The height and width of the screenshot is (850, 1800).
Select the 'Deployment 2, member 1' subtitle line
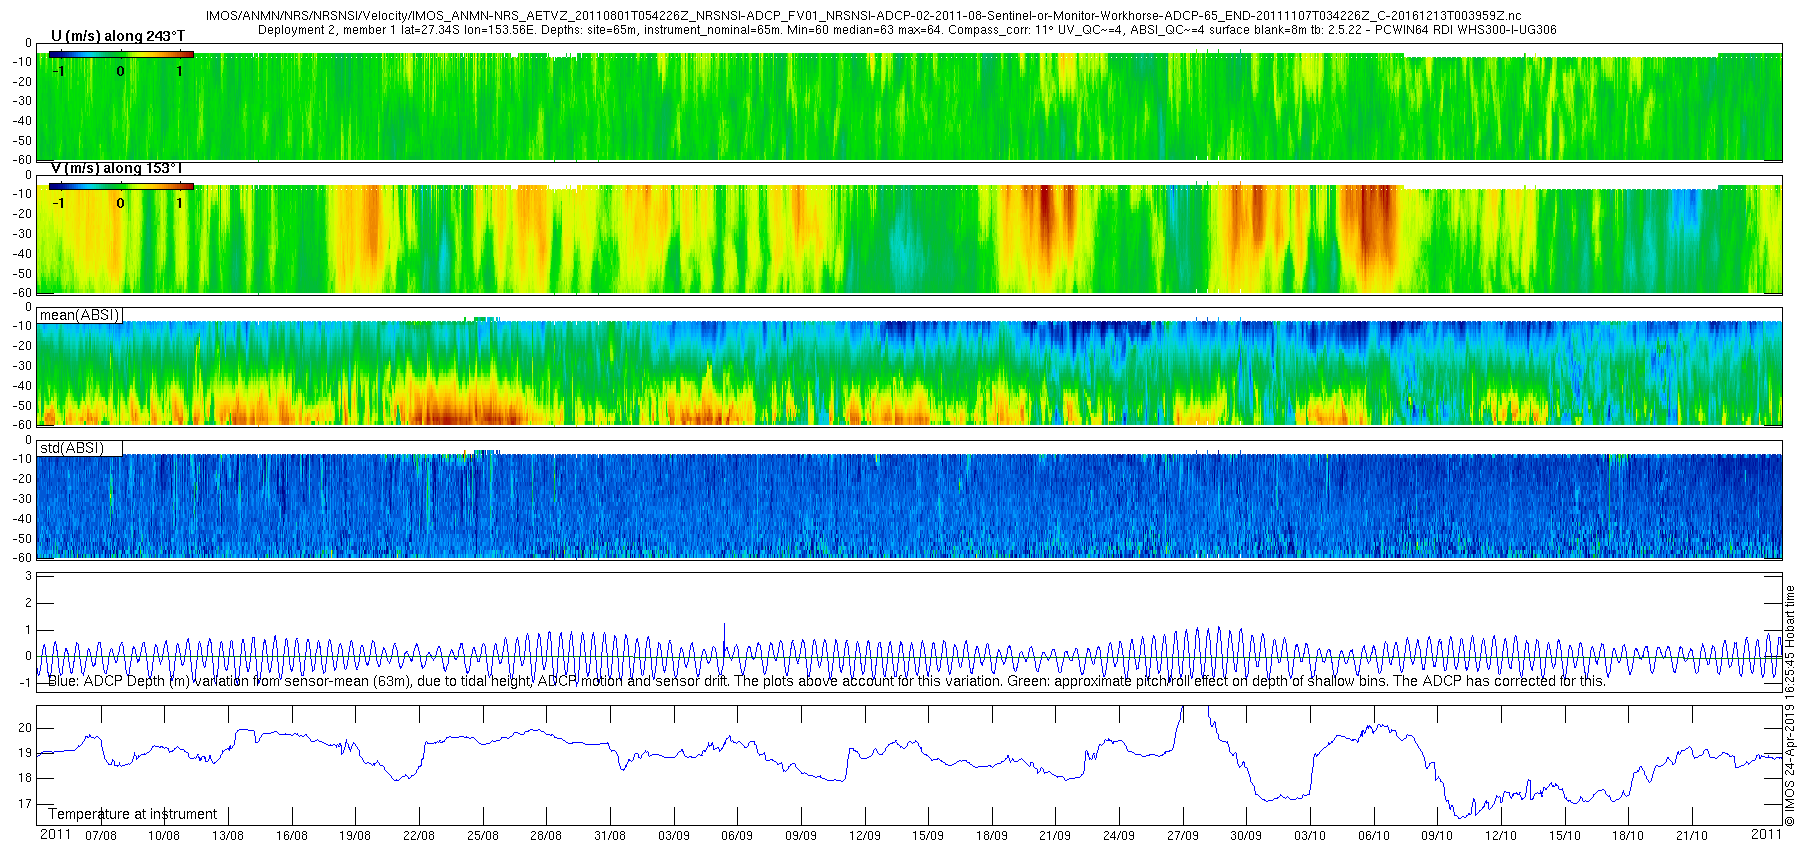[x=907, y=30]
